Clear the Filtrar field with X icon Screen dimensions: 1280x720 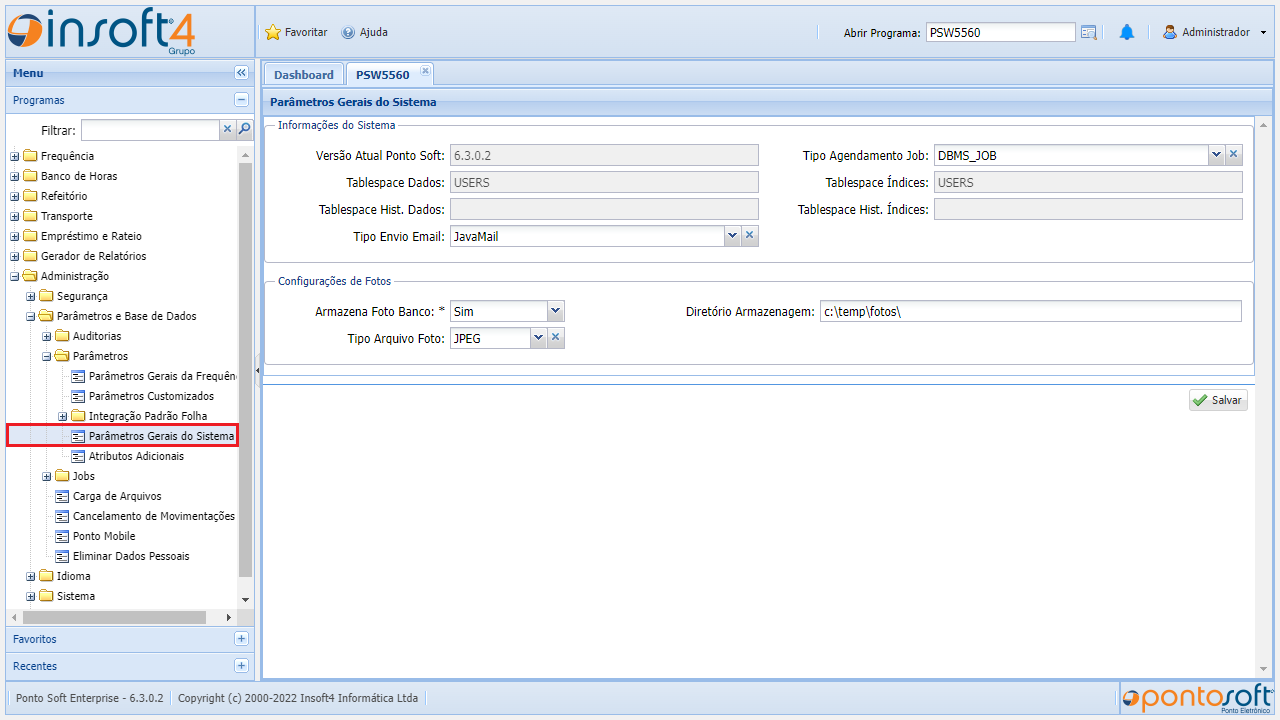click(227, 130)
